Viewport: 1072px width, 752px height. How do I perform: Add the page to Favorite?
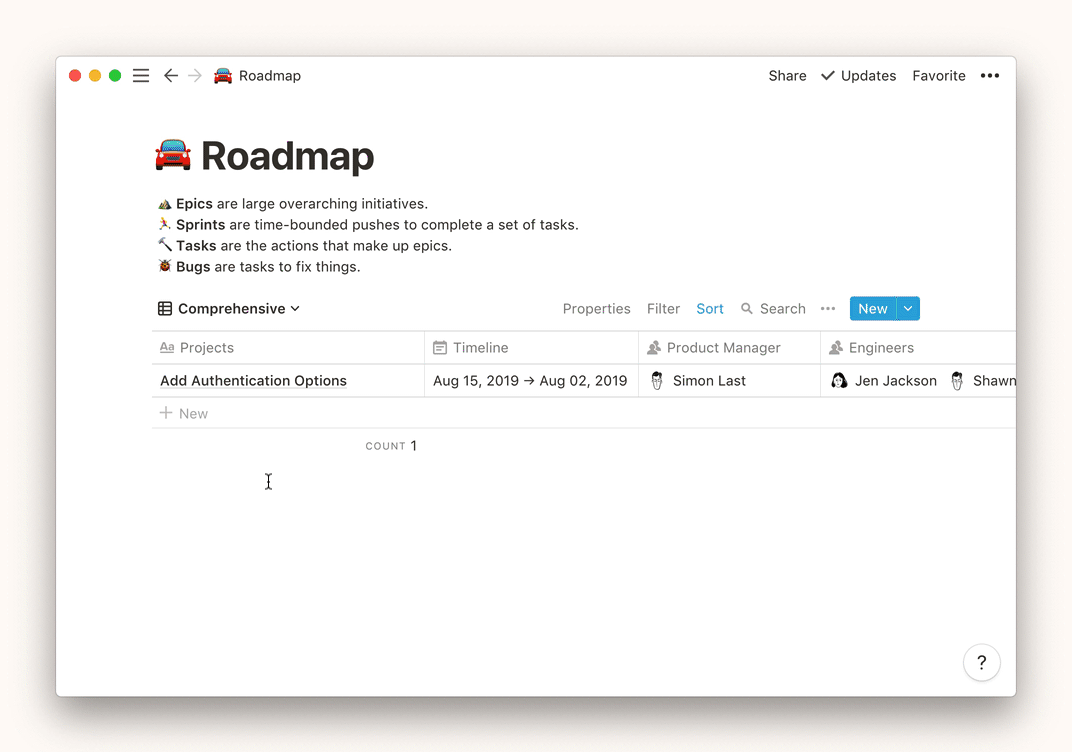coord(939,76)
